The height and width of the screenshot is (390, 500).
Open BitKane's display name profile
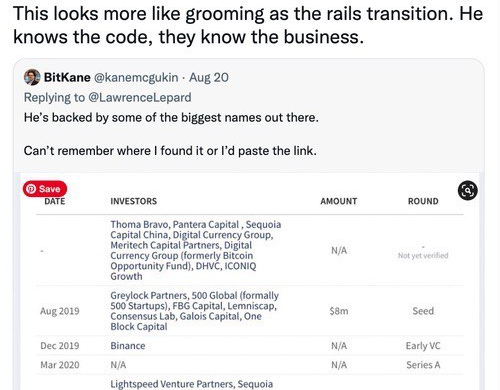pos(67,77)
